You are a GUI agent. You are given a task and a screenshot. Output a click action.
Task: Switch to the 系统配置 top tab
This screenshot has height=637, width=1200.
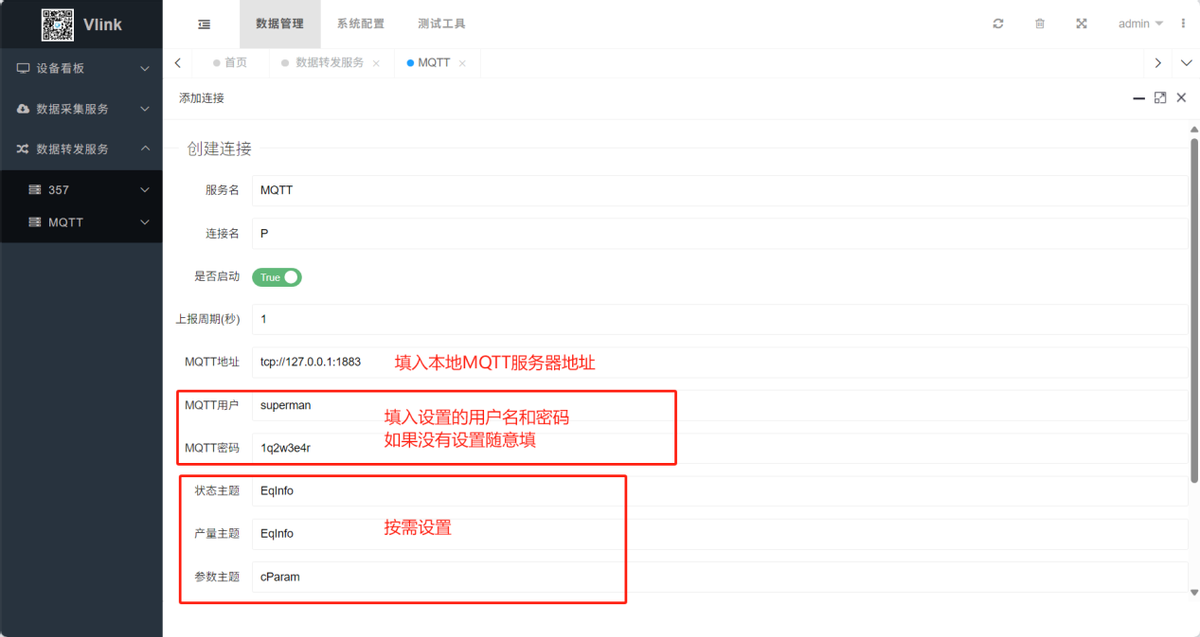coord(361,24)
